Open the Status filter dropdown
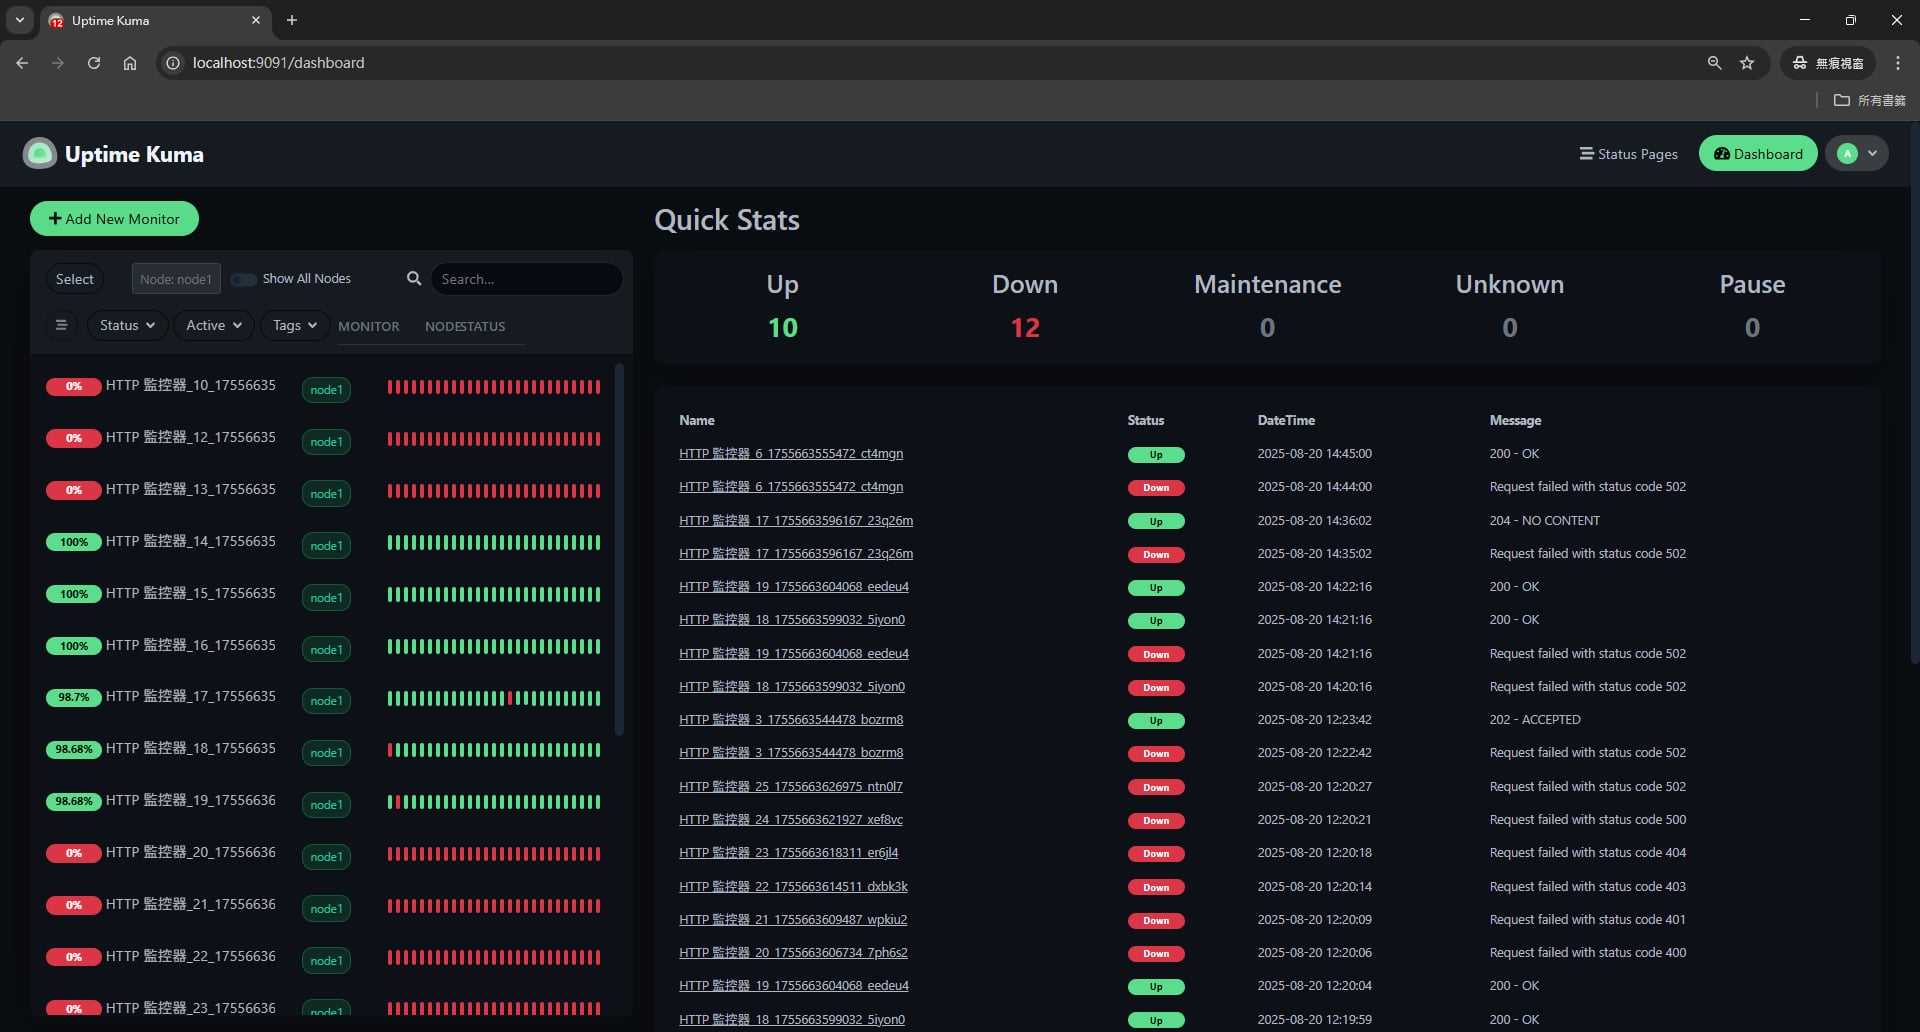 126,325
